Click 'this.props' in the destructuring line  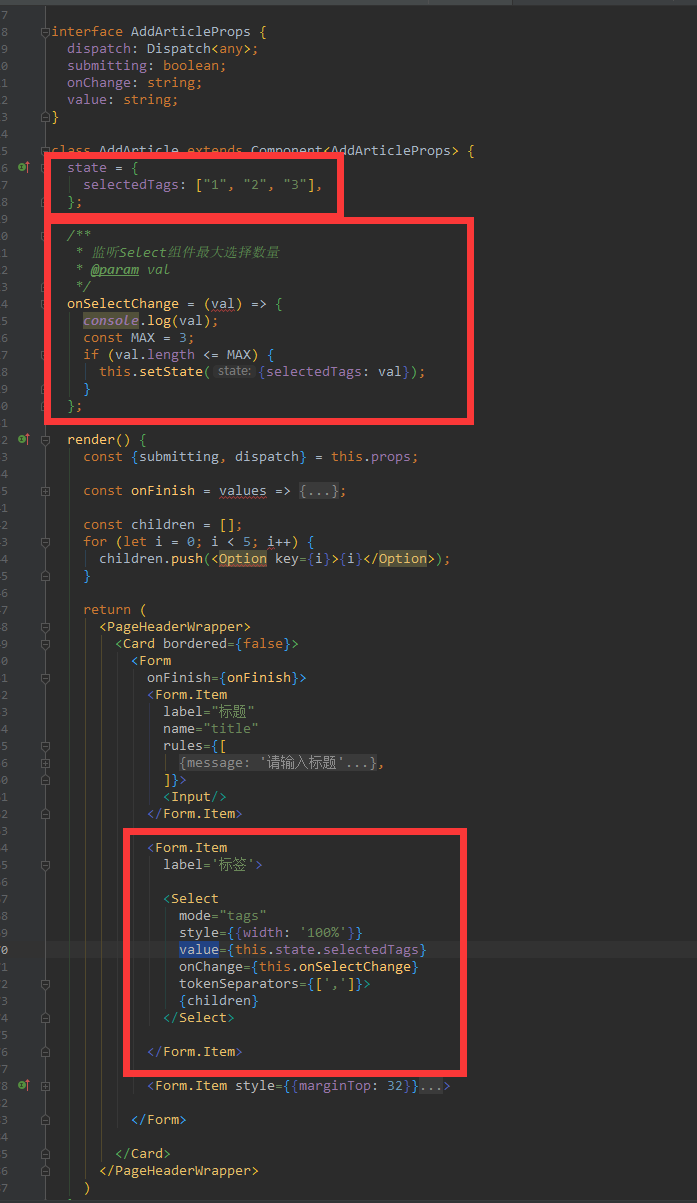(x=371, y=456)
